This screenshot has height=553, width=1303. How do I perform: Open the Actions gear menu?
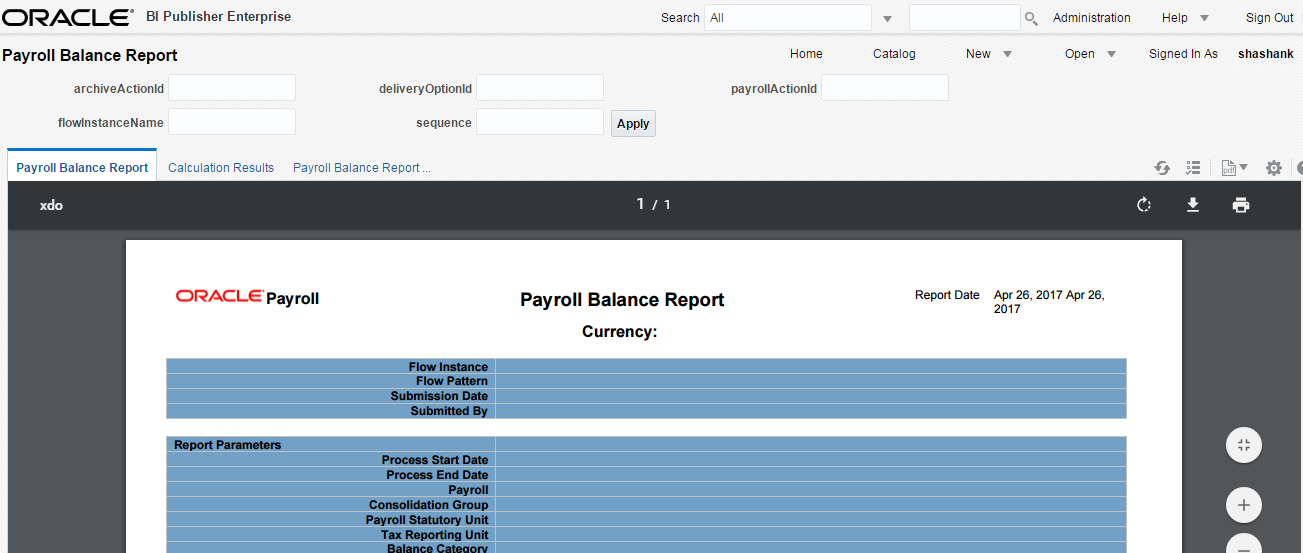point(1273,168)
